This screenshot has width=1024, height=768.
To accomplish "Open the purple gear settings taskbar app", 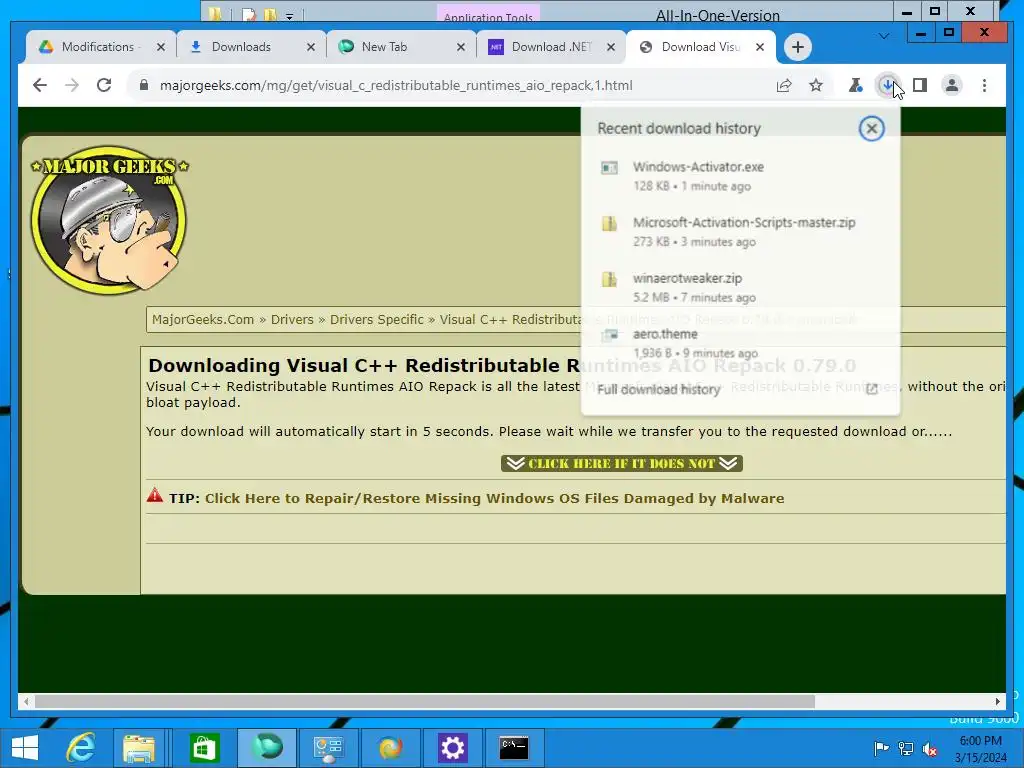I will (x=453, y=748).
